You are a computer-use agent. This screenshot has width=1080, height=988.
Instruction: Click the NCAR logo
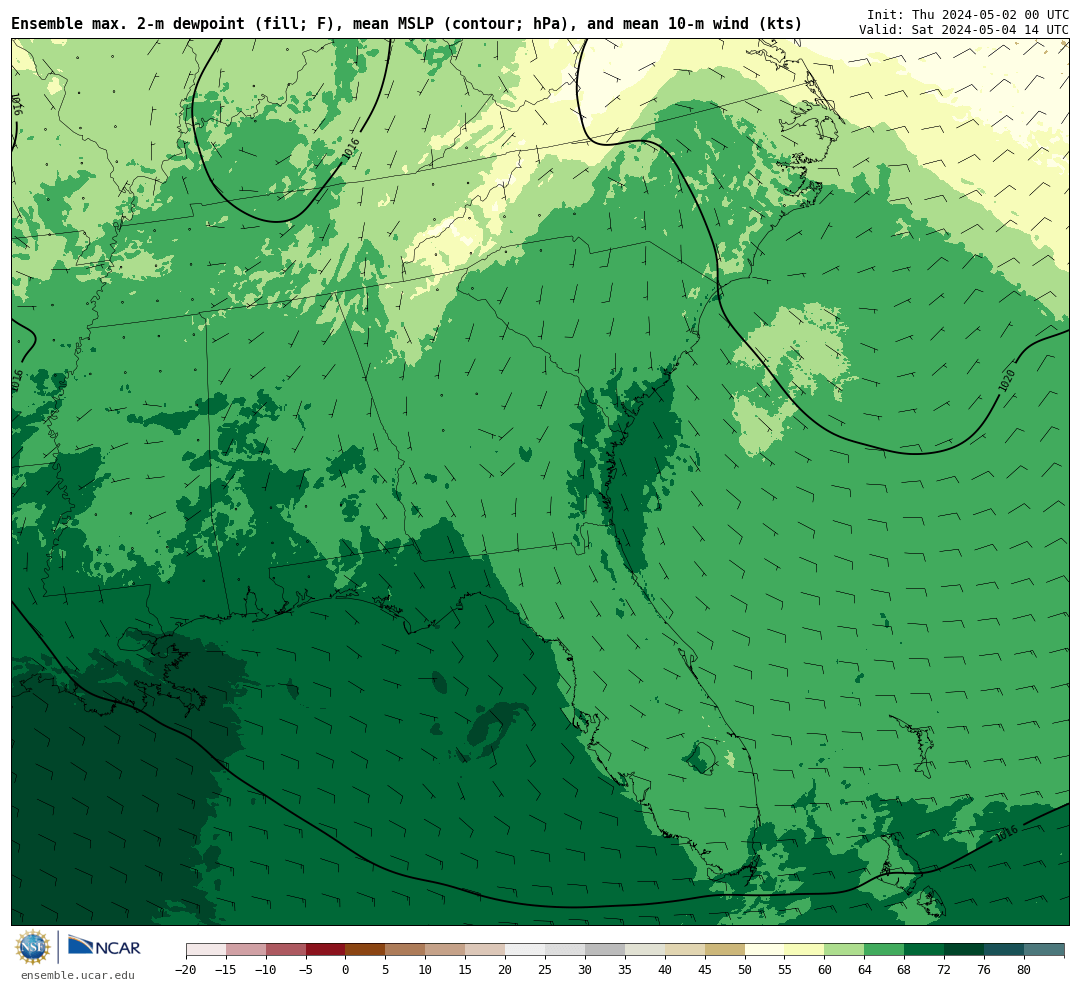point(104,947)
